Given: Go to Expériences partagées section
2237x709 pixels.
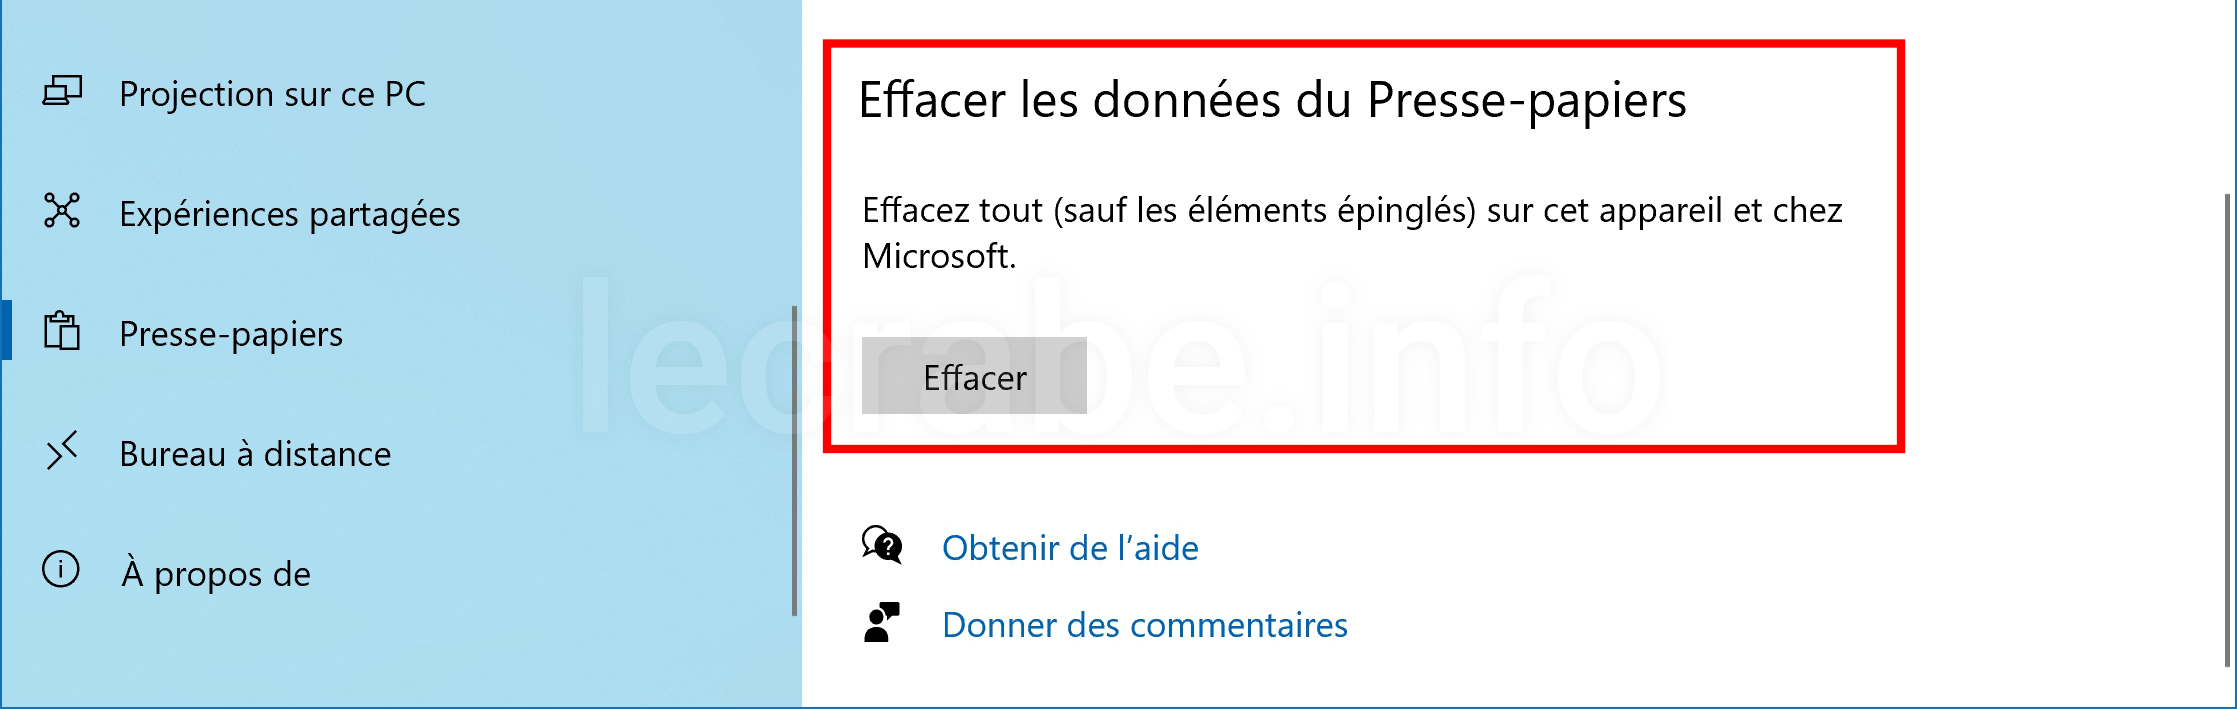Looking at the screenshot, I should (290, 214).
